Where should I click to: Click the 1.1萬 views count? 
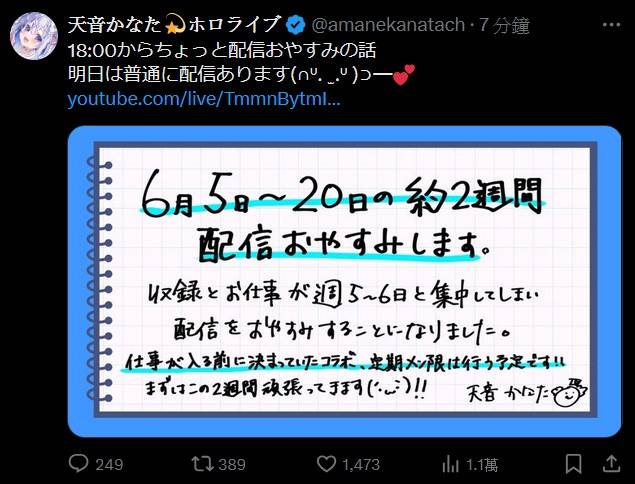[482, 464]
